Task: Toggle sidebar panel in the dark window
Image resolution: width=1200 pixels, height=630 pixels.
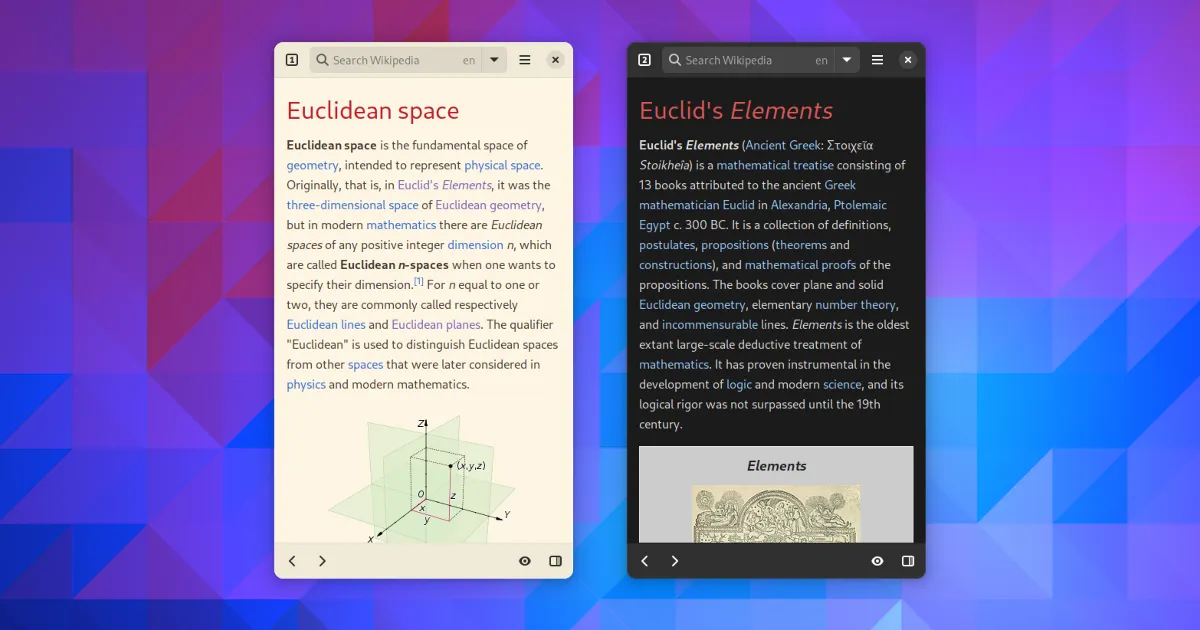Action: [908, 561]
